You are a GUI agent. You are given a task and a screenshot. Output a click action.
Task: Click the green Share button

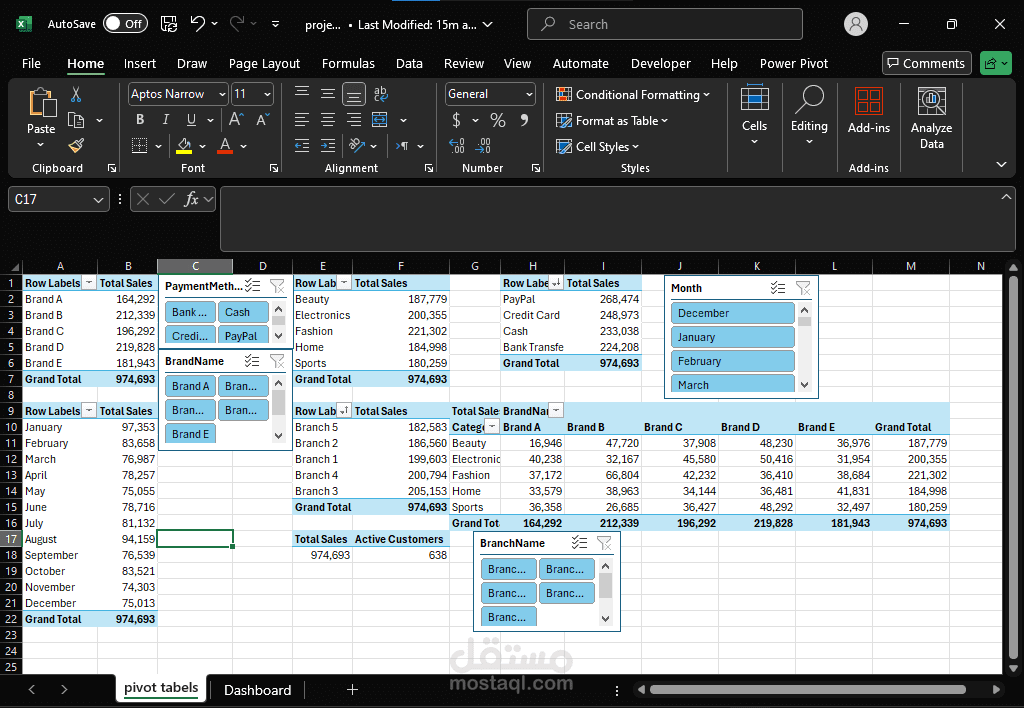coord(995,63)
